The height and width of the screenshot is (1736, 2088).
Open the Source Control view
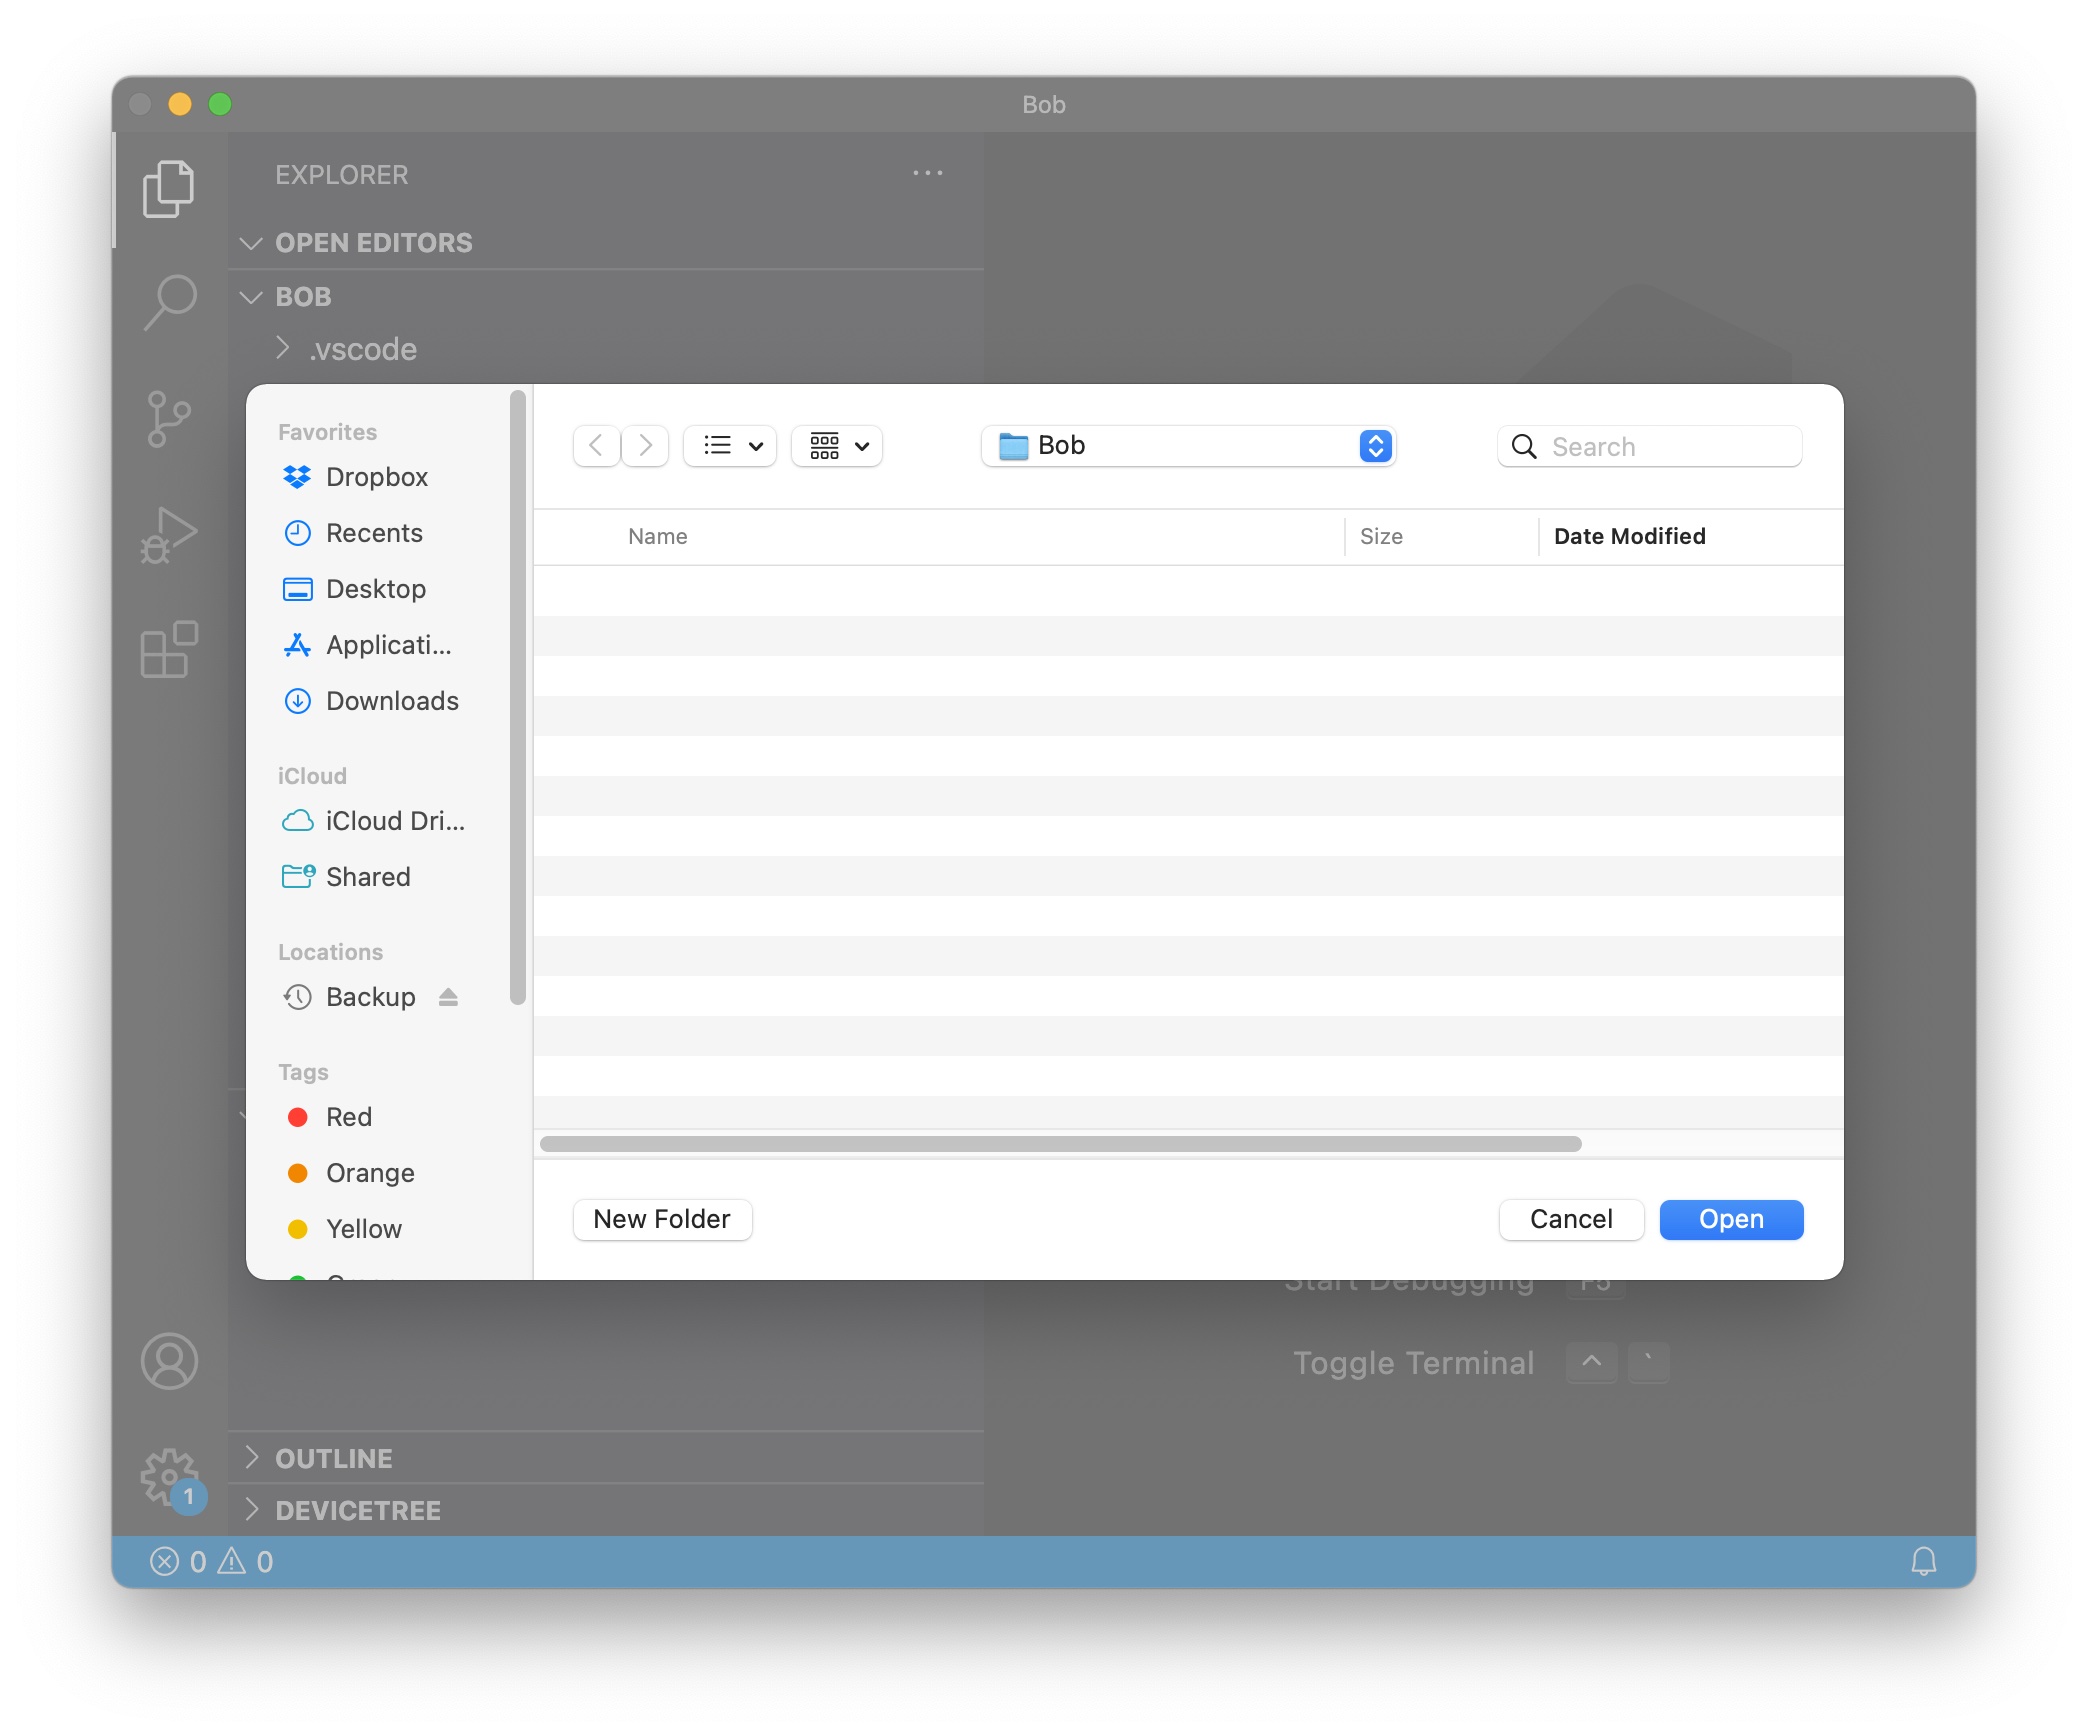pos(168,418)
